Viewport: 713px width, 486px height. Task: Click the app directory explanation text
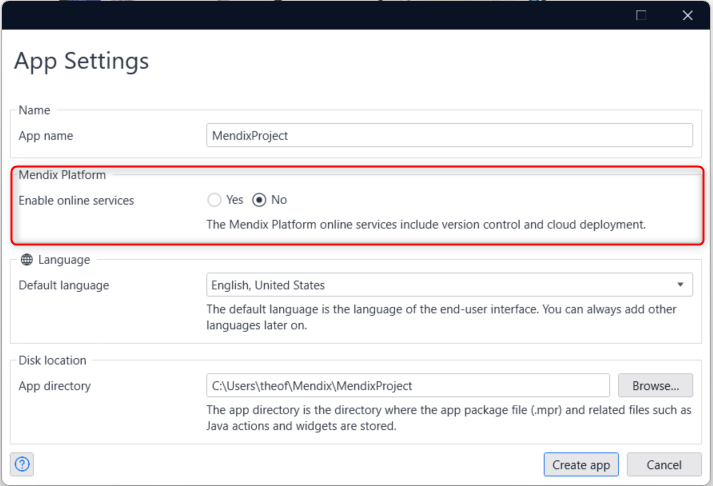click(x=449, y=418)
